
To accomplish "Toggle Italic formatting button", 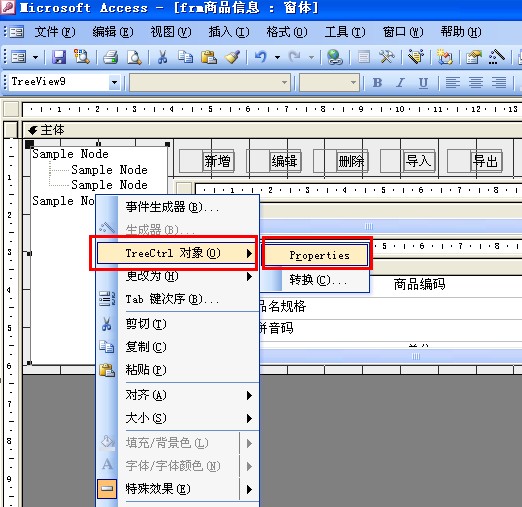I will [x=400, y=83].
